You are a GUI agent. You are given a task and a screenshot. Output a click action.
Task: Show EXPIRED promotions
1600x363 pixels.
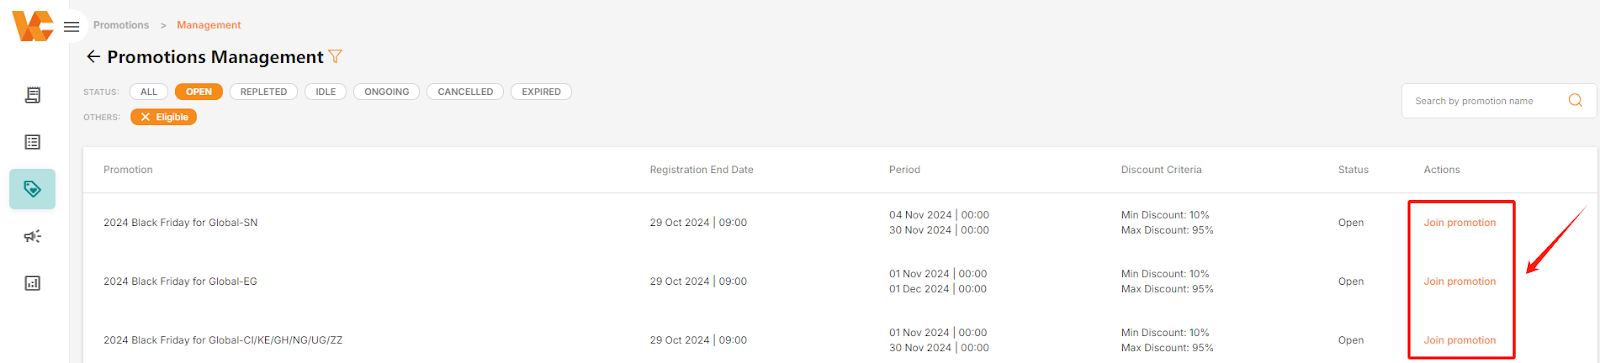point(541,92)
